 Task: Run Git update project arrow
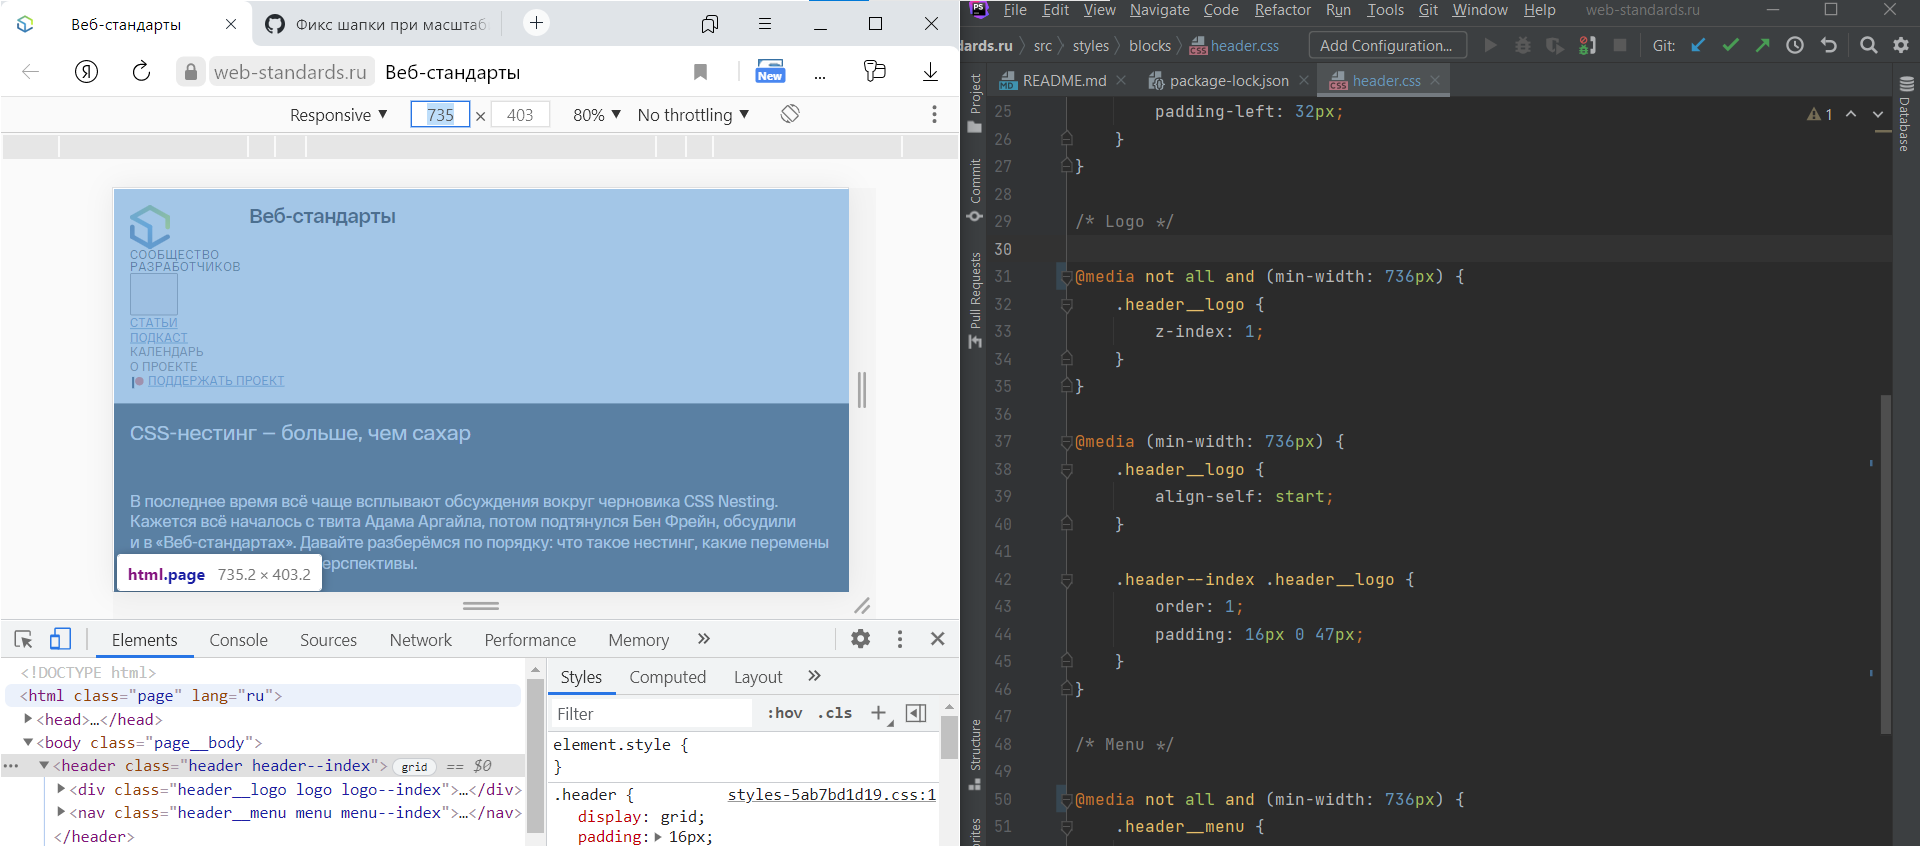pyautogui.click(x=1698, y=45)
